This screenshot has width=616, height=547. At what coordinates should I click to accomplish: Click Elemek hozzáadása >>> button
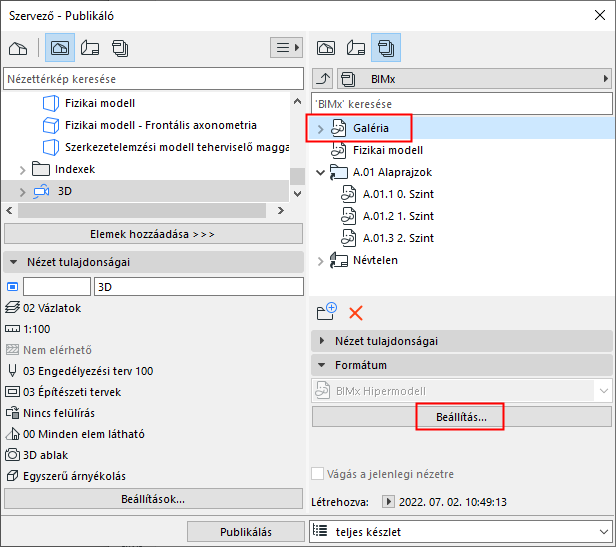153,234
